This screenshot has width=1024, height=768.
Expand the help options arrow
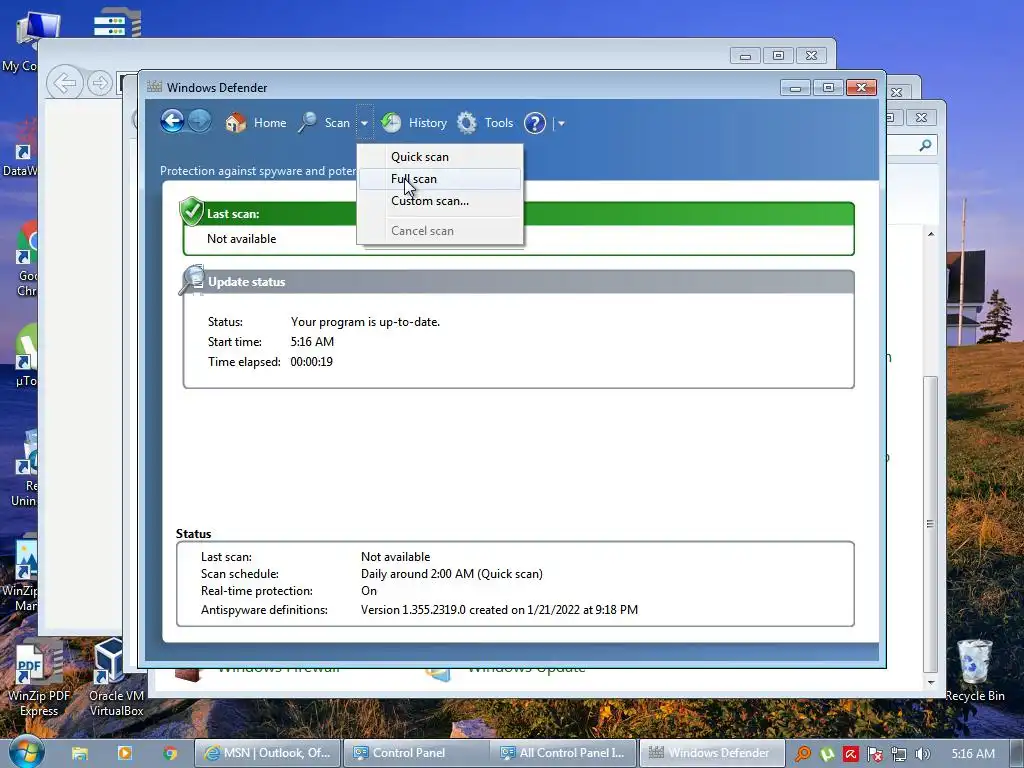click(561, 123)
